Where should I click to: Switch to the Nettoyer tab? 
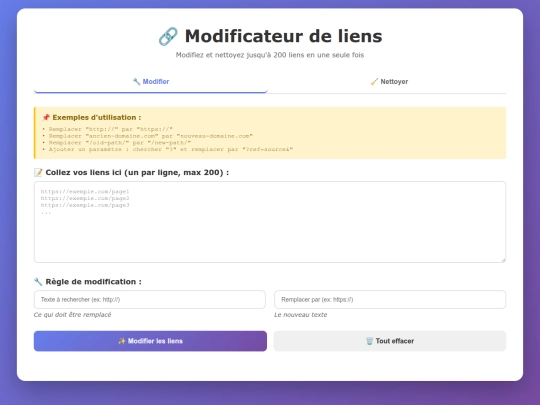[389, 82]
